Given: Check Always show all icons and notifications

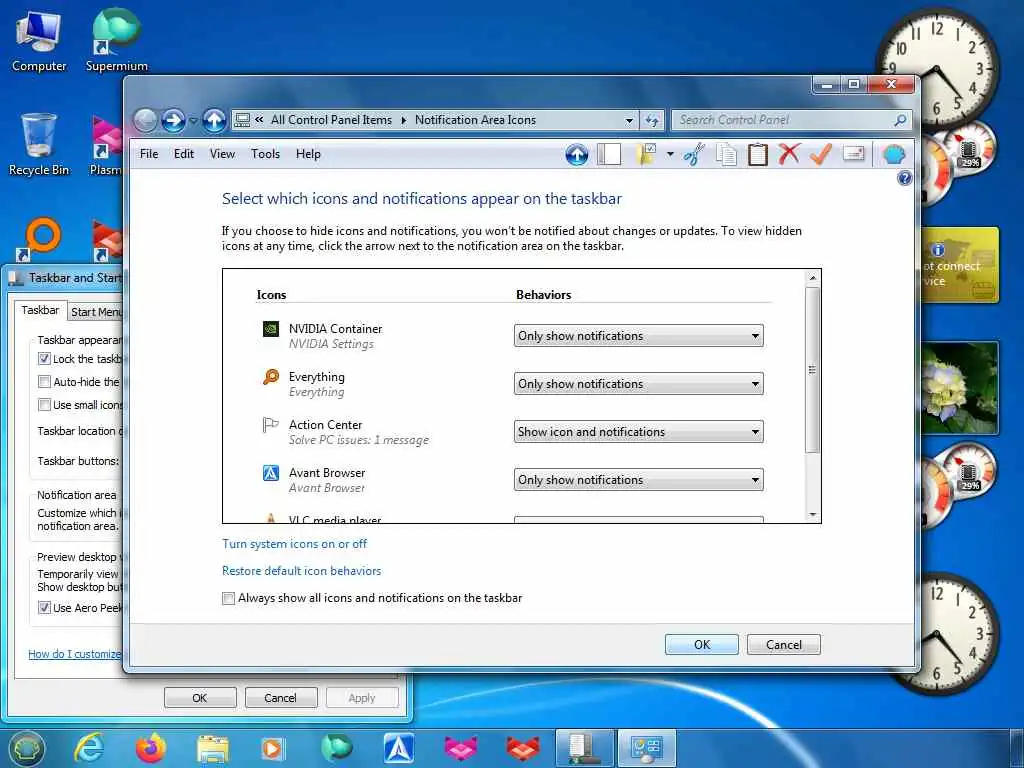Looking at the screenshot, I should click(228, 598).
